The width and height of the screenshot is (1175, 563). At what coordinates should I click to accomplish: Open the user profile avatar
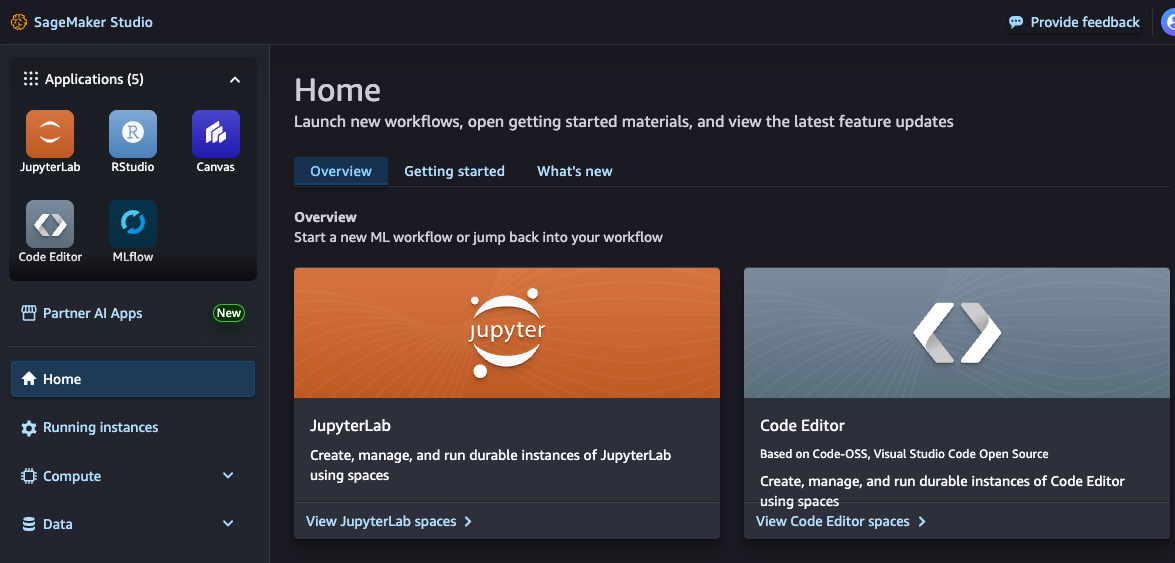1169,22
